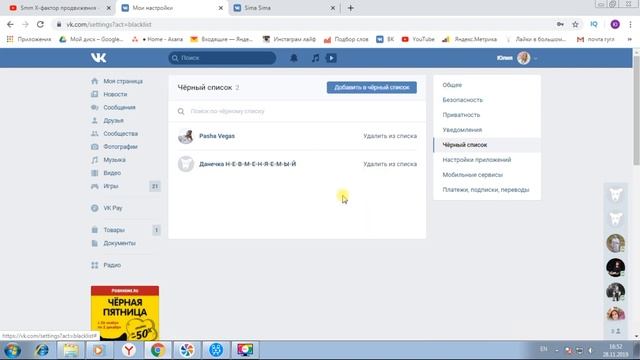This screenshot has height=360, width=640.
Task: Select Приватность settings tab
Action: [x=461, y=115]
